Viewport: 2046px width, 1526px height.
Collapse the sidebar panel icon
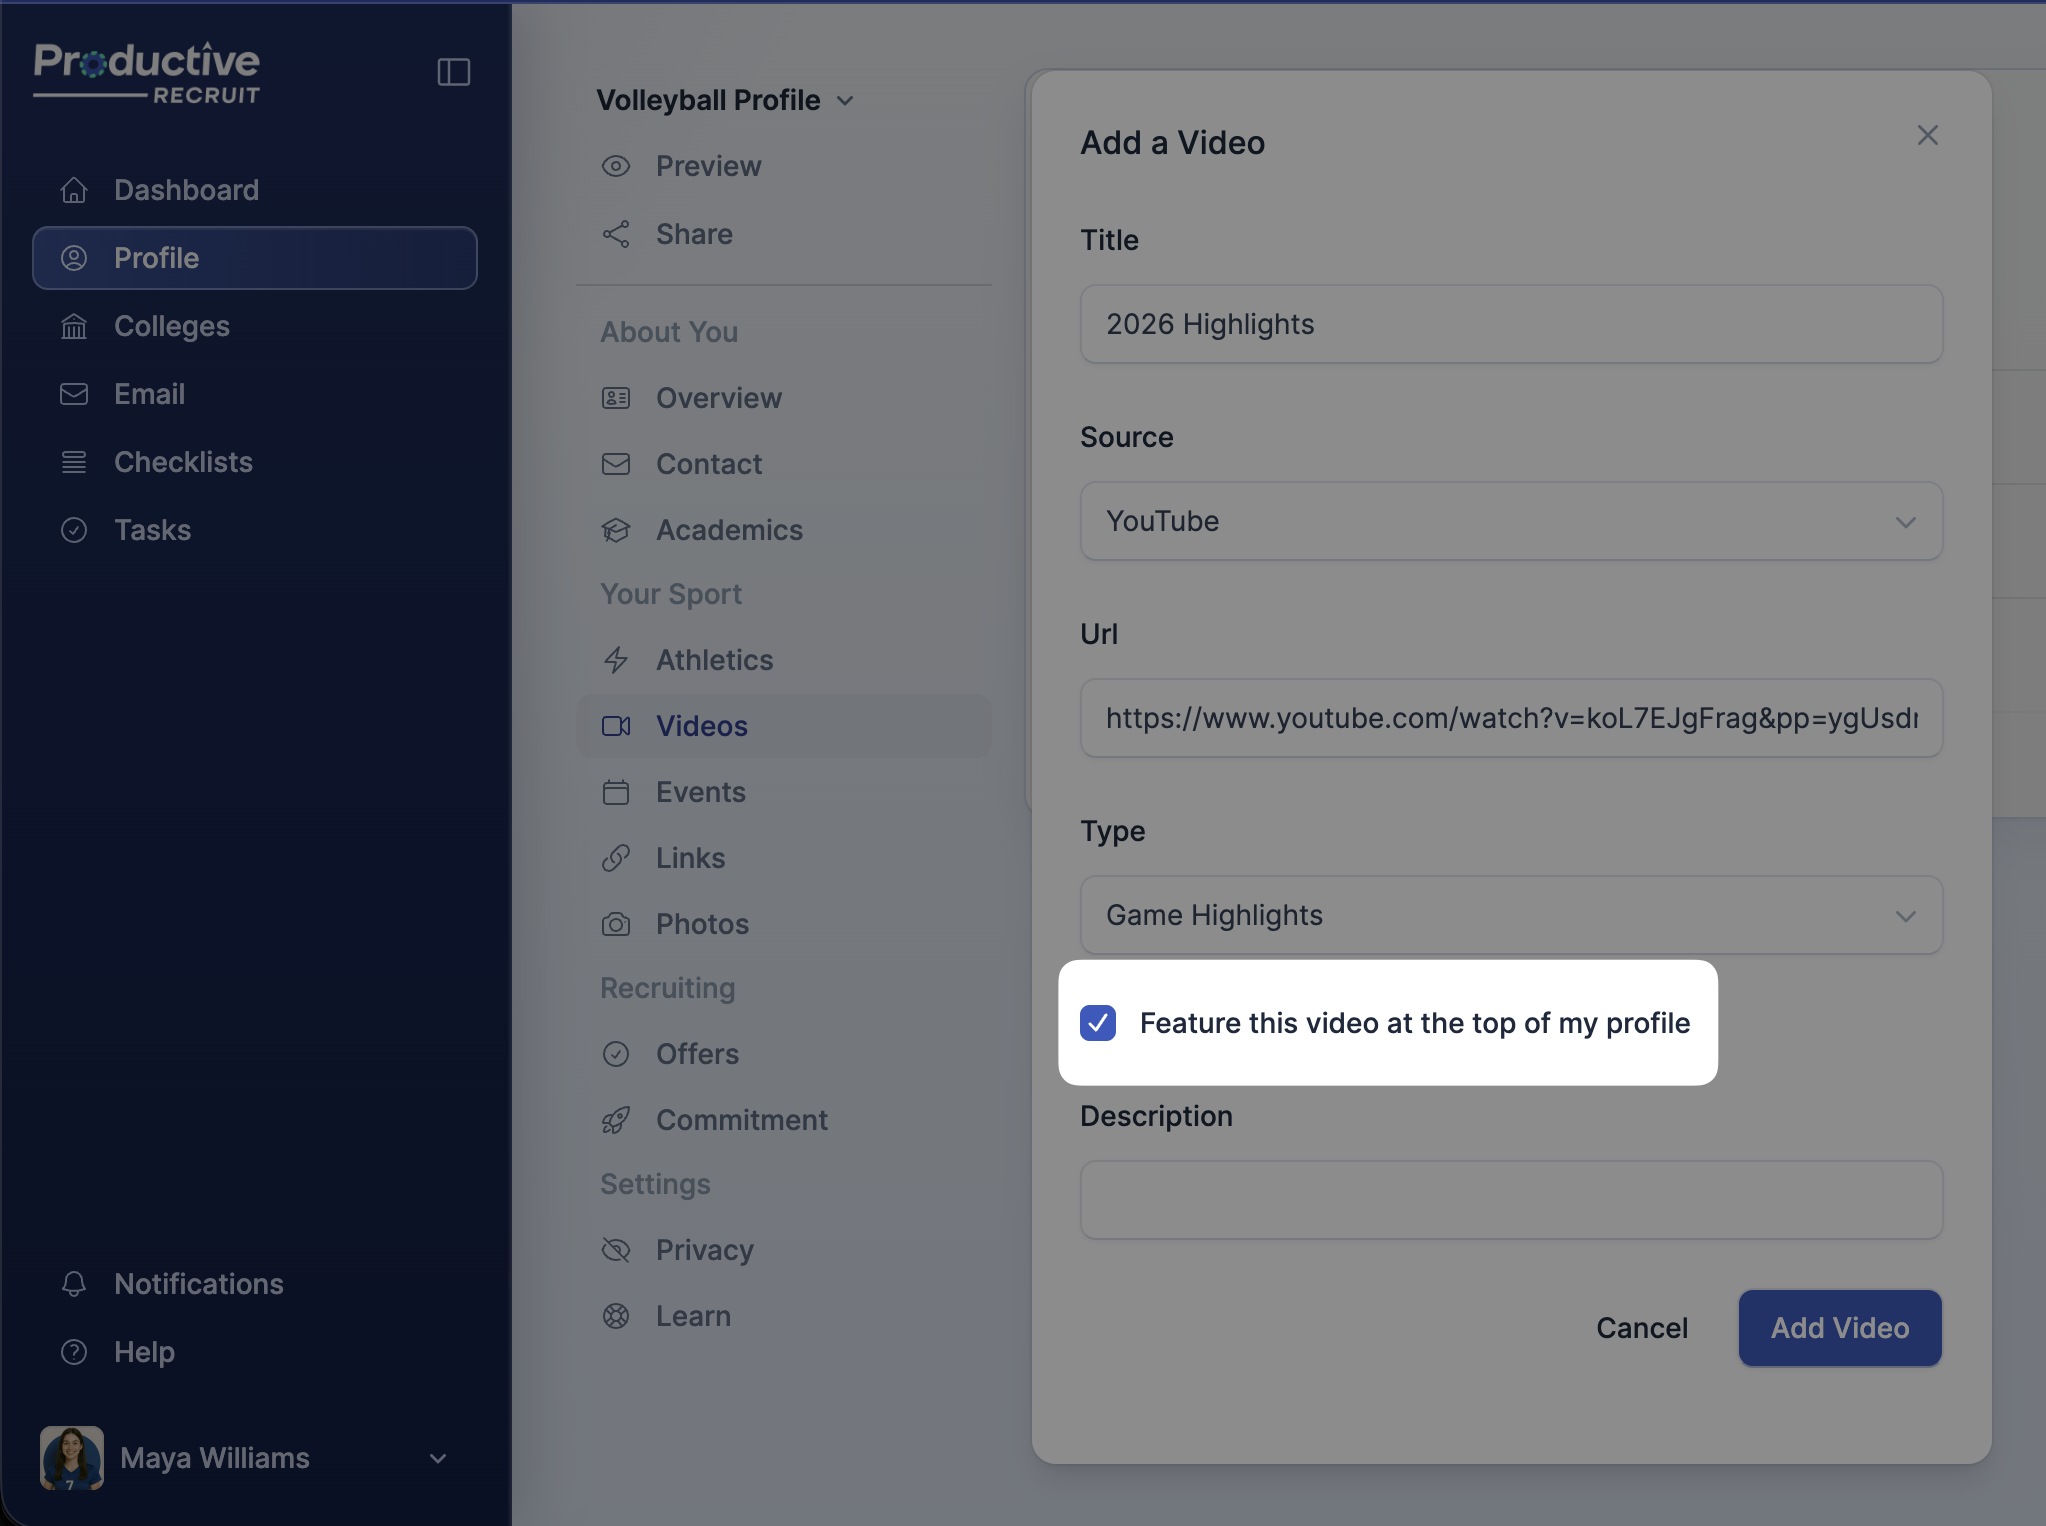click(453, 72)
